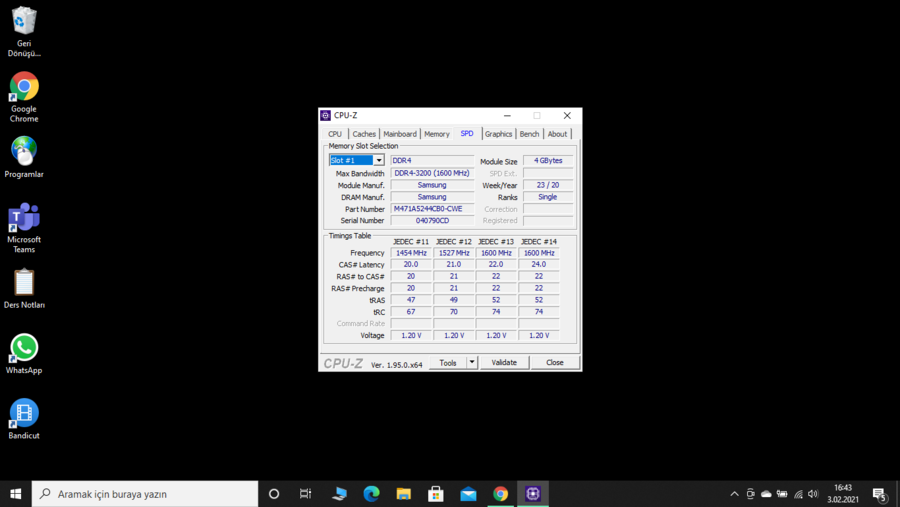This screenshot has width=900, height=507.
Task: Switch to the Memory tab
Action: click(437, 134)
